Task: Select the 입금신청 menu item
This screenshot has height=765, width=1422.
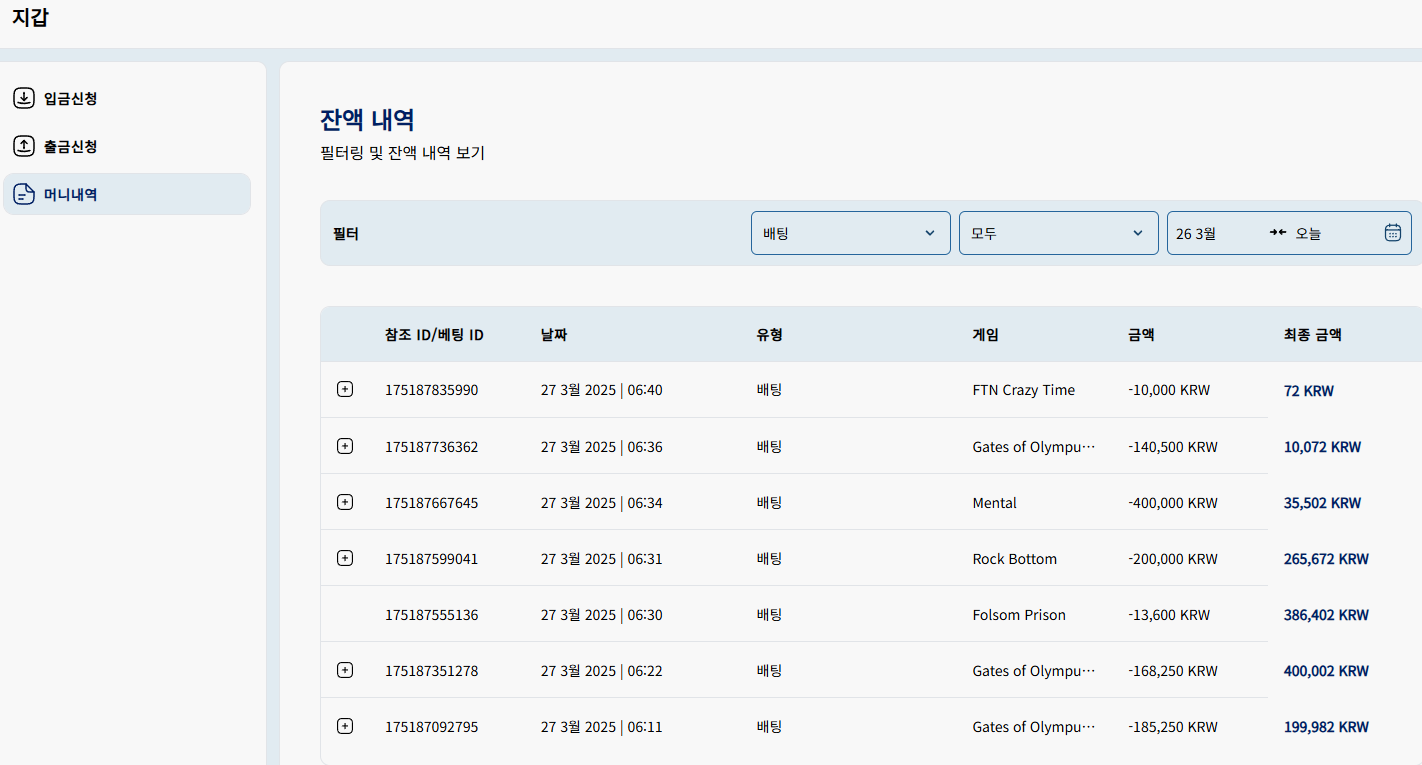Action: [127, 98]
